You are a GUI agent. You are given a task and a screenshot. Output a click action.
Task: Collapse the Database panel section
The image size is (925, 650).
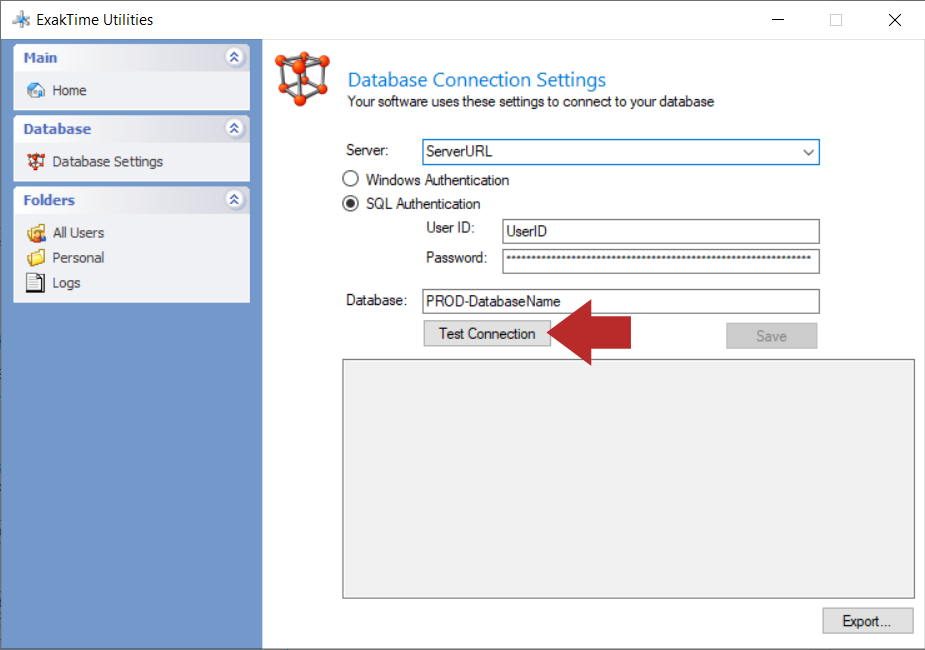tap(234, 128)
